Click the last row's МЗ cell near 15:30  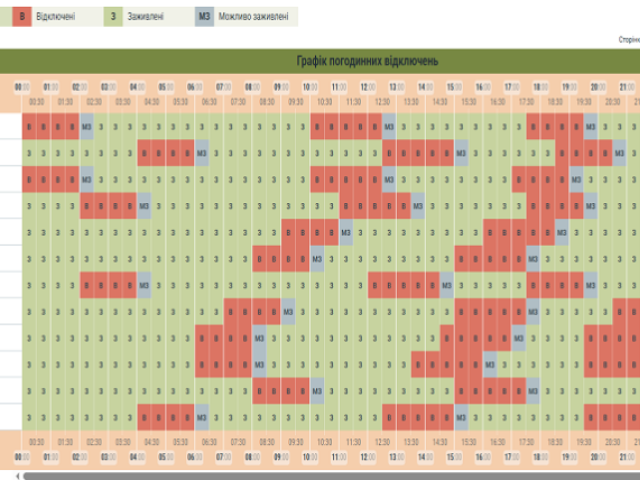click(x=461, y=415)
